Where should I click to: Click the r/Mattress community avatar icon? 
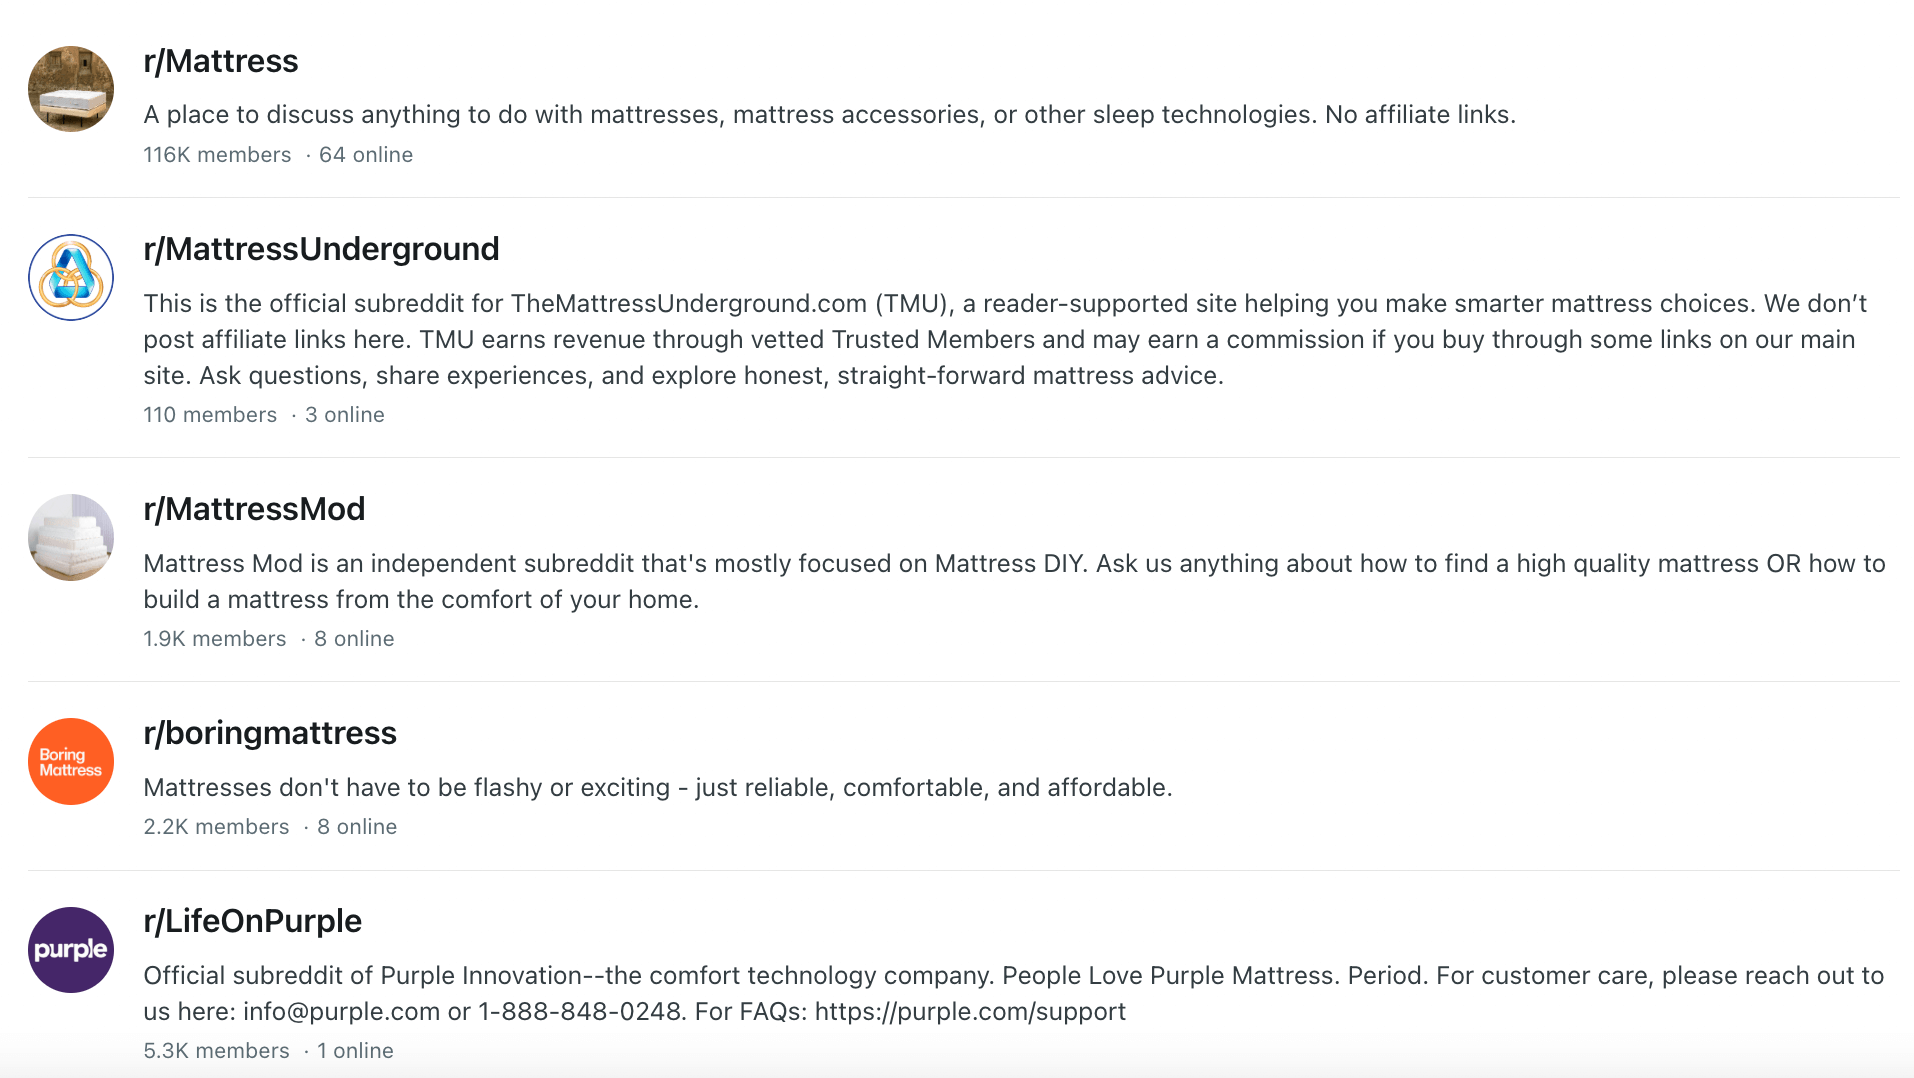pos(70,89)
